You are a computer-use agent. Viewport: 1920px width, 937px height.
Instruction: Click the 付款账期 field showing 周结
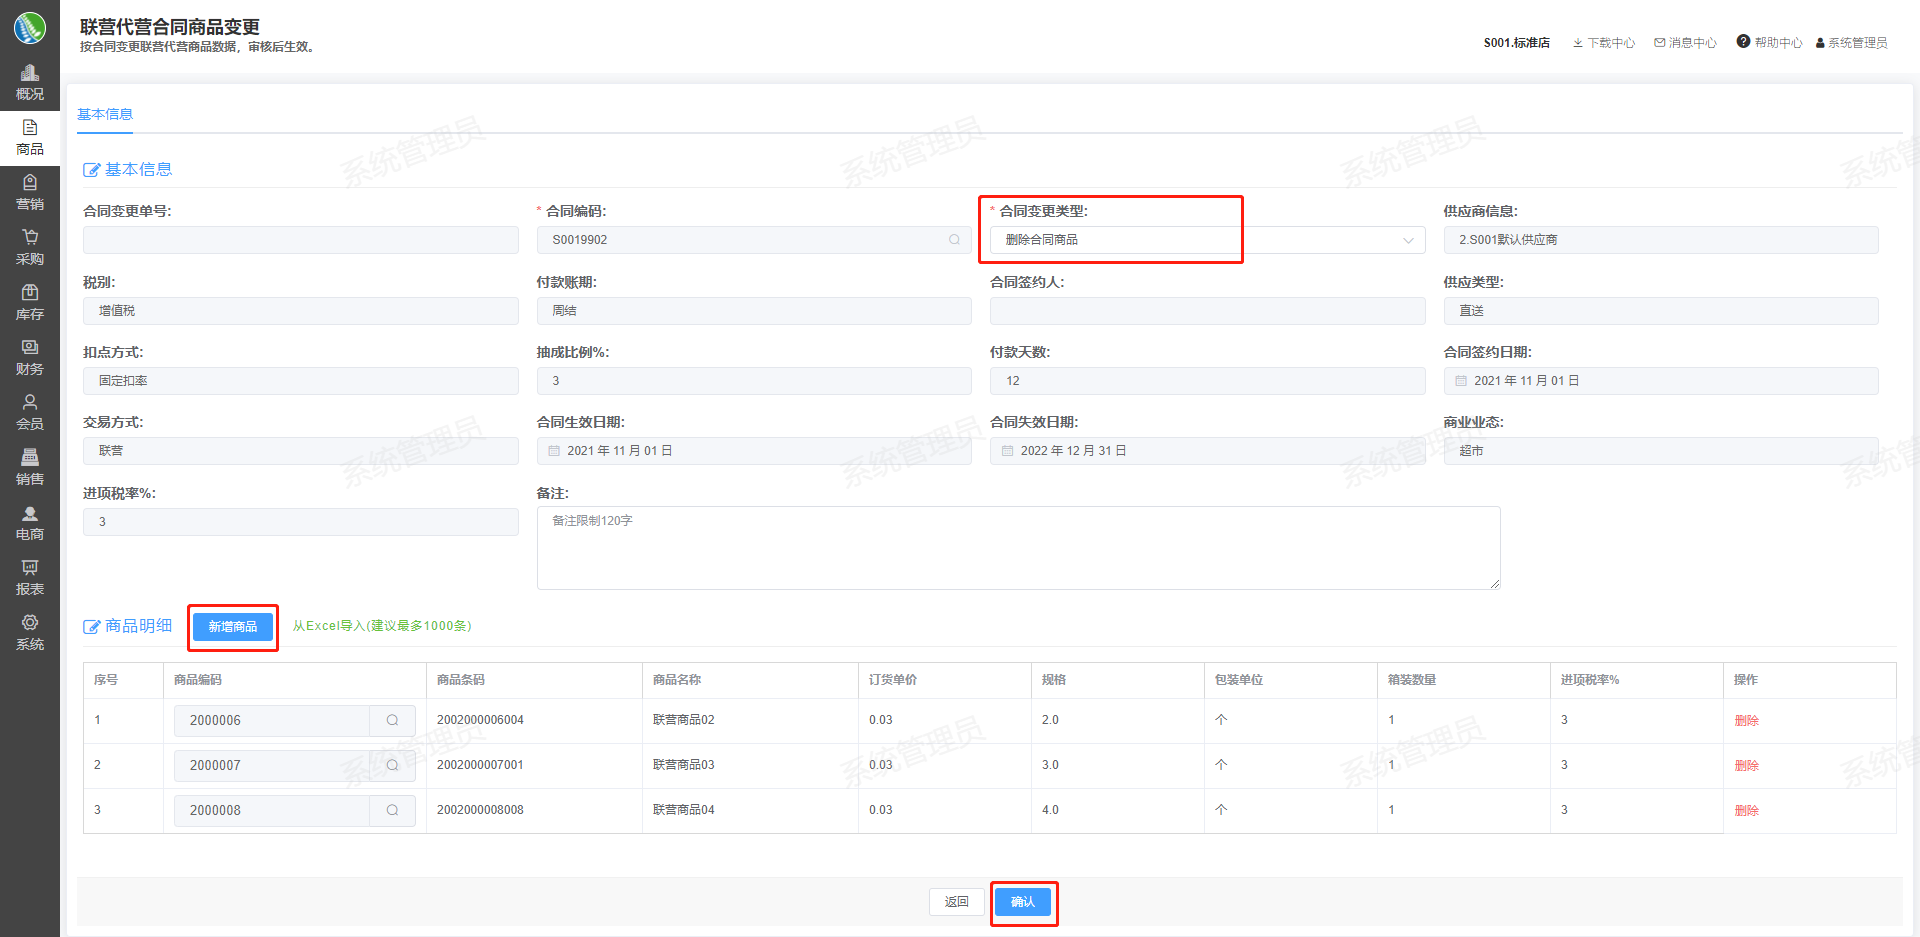(x=754, y=311)
